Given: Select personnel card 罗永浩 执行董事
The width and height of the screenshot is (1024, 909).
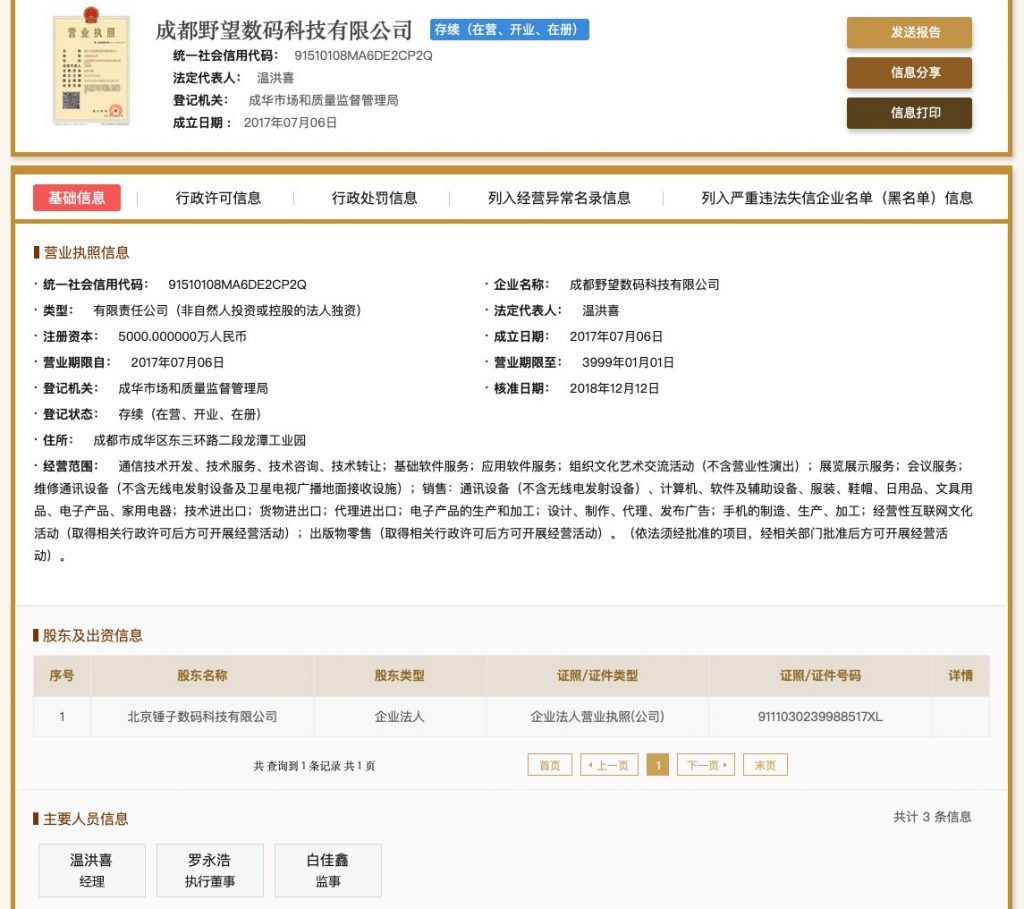Looking at the screenshot, I should point(210,870).
